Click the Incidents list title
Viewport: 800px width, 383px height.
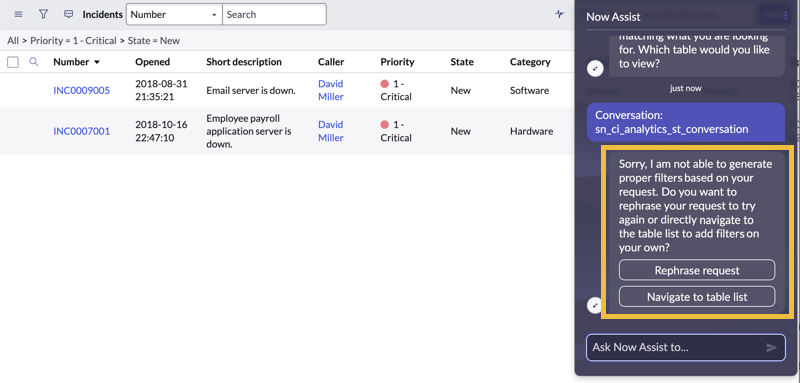coord(103,14)
